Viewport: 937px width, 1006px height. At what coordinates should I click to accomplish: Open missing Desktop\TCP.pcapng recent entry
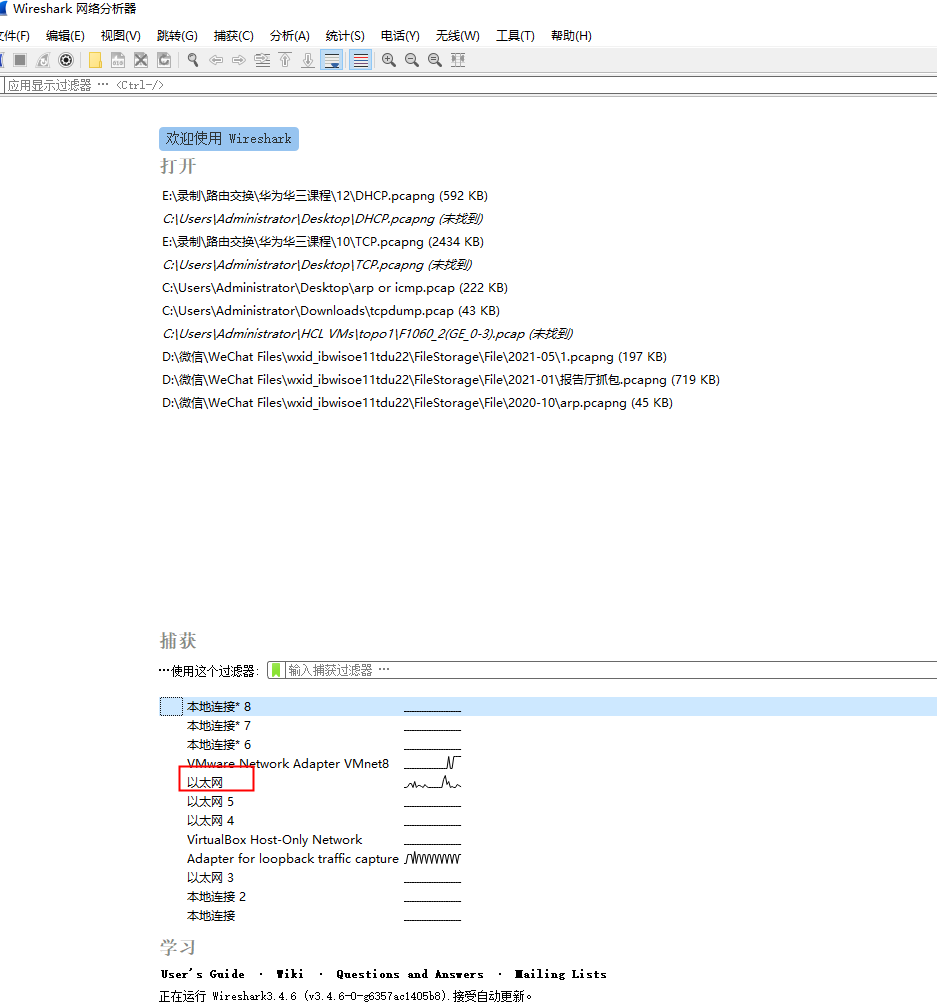(317, 265)
